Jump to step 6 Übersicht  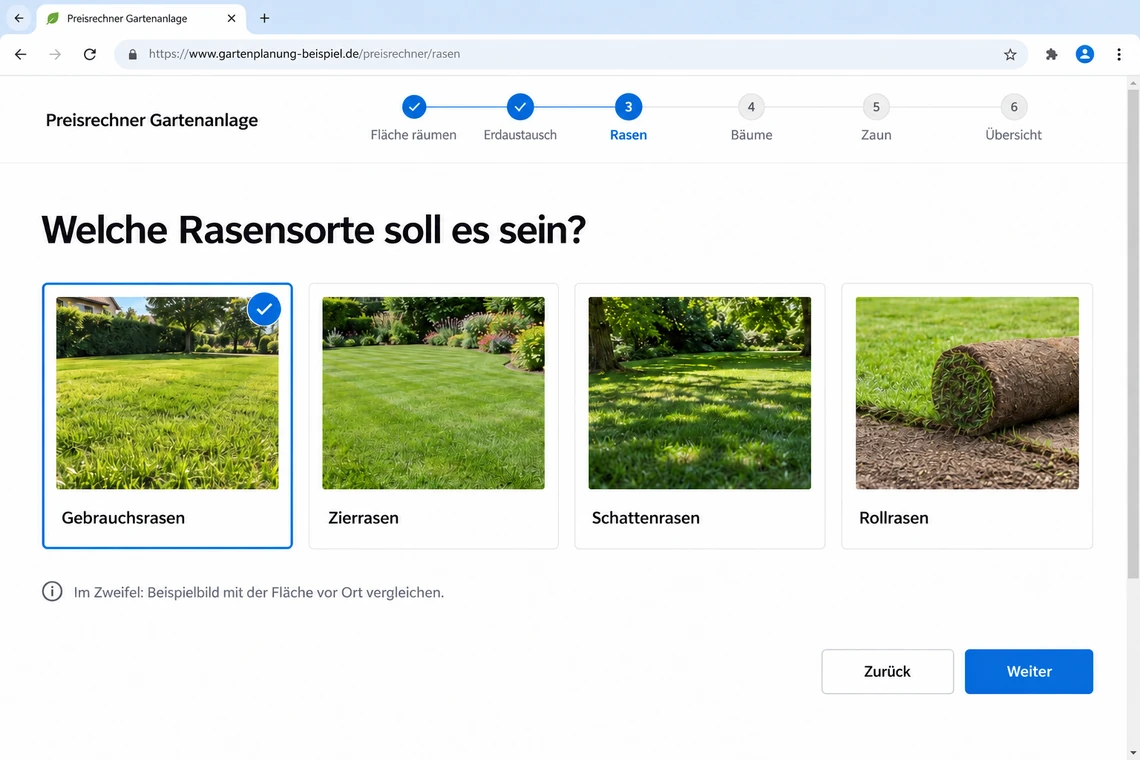tap(1013, 119)
